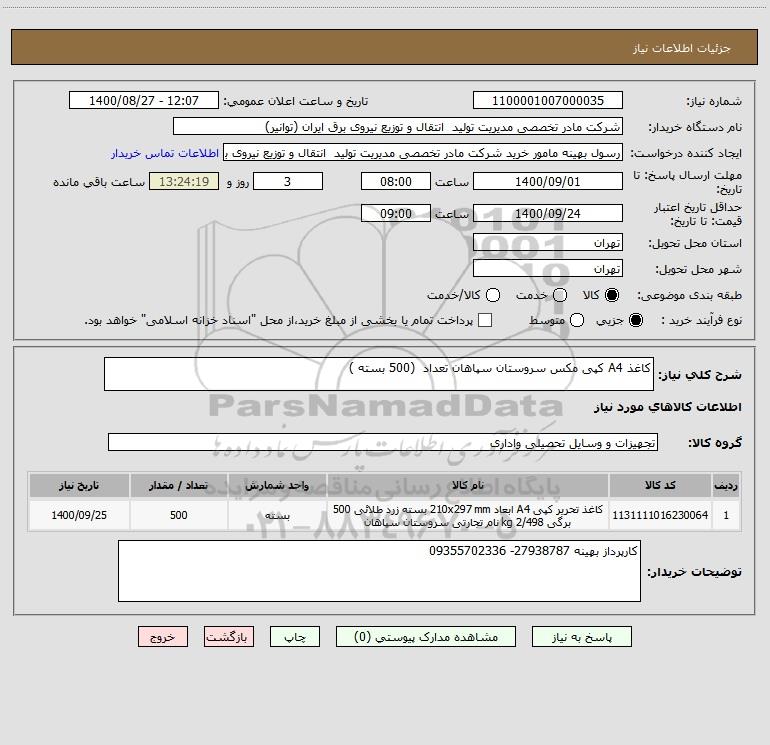Select the جزیی purchase type radio
This screenshot has width=770, height=745.
click(x=635, y=320)
